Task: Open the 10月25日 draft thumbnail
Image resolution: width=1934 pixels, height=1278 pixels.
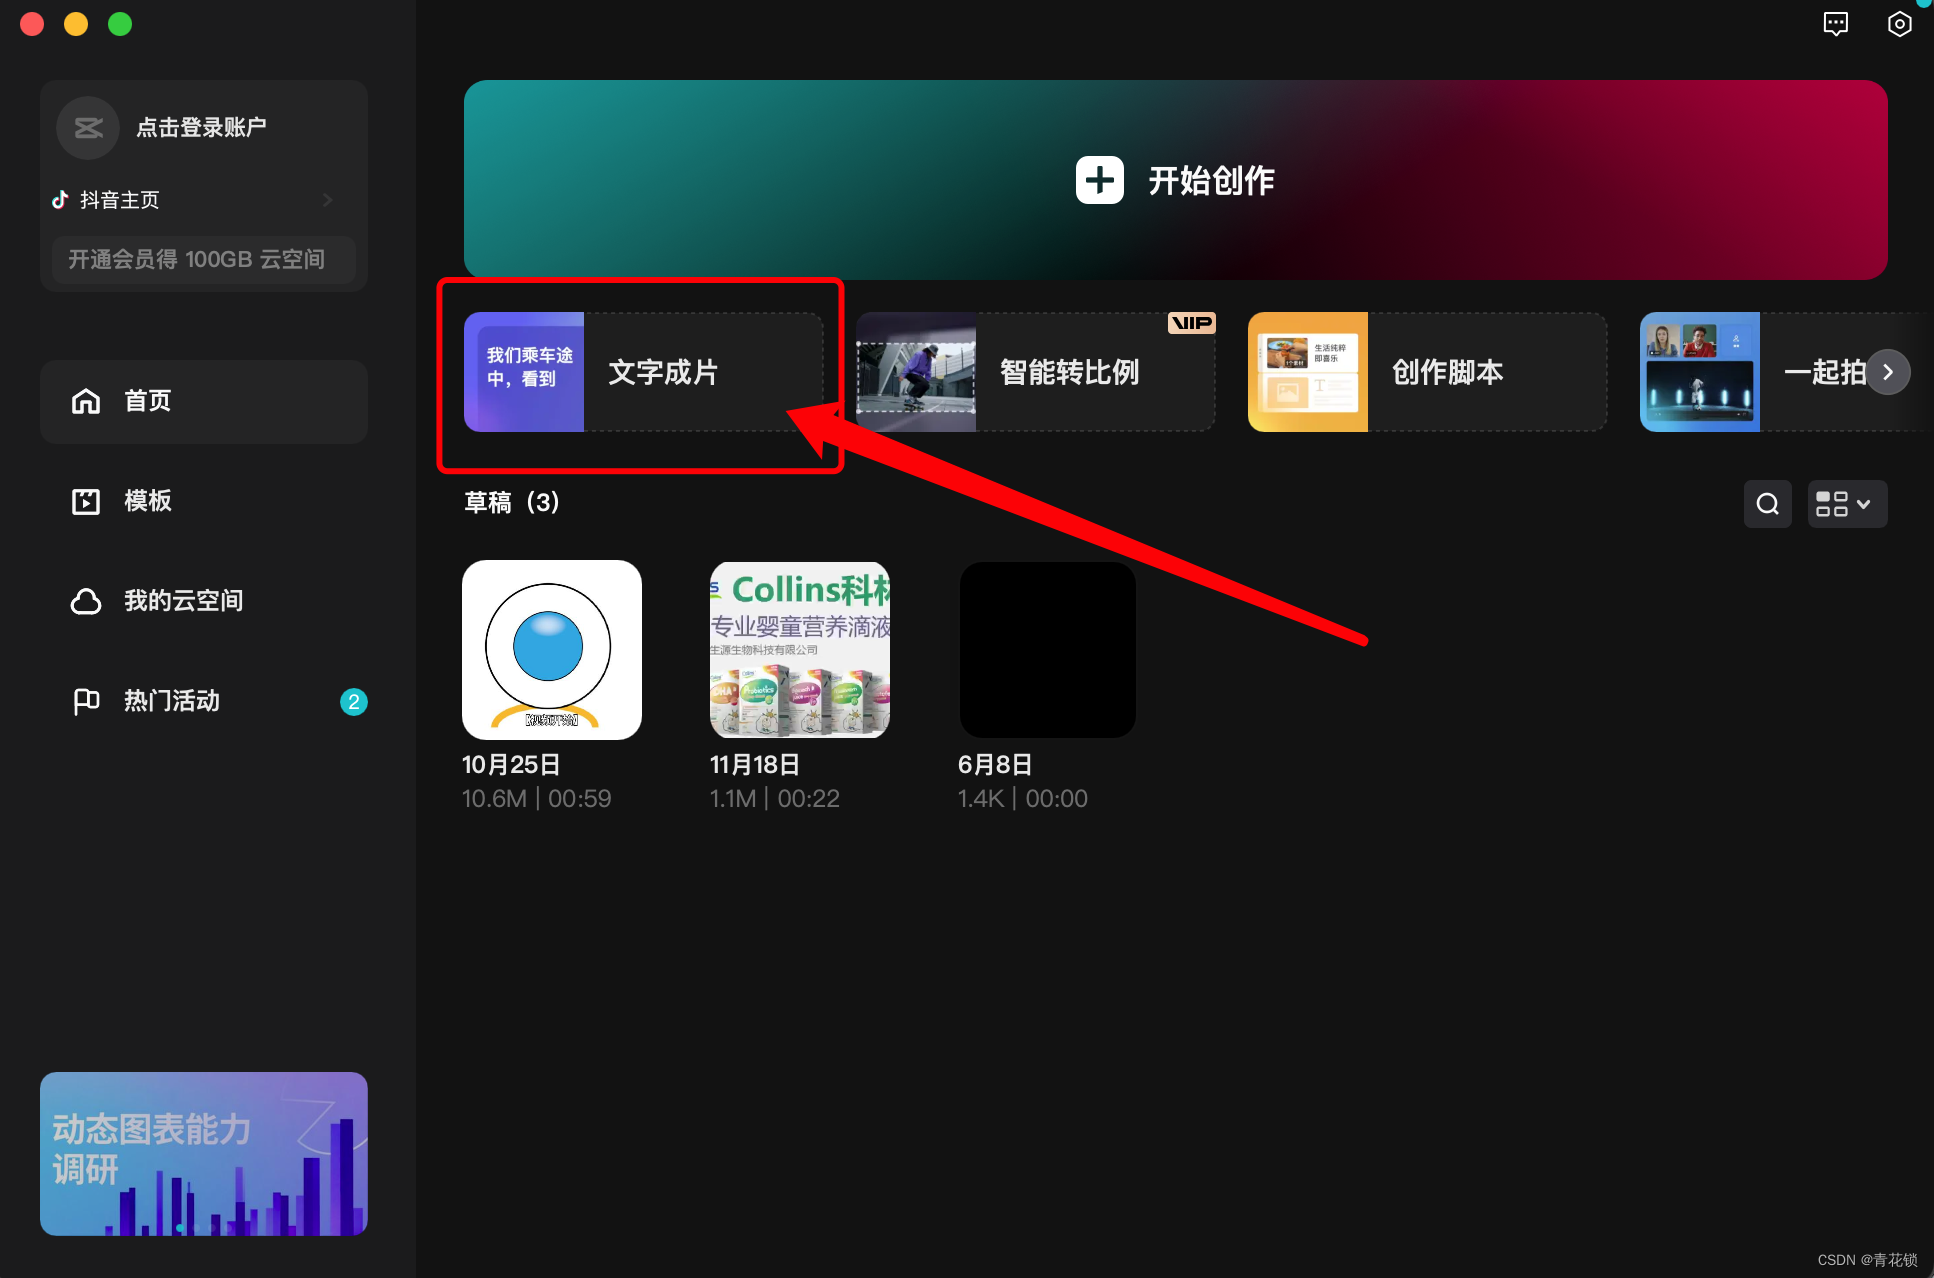Action: coord(552,650)
